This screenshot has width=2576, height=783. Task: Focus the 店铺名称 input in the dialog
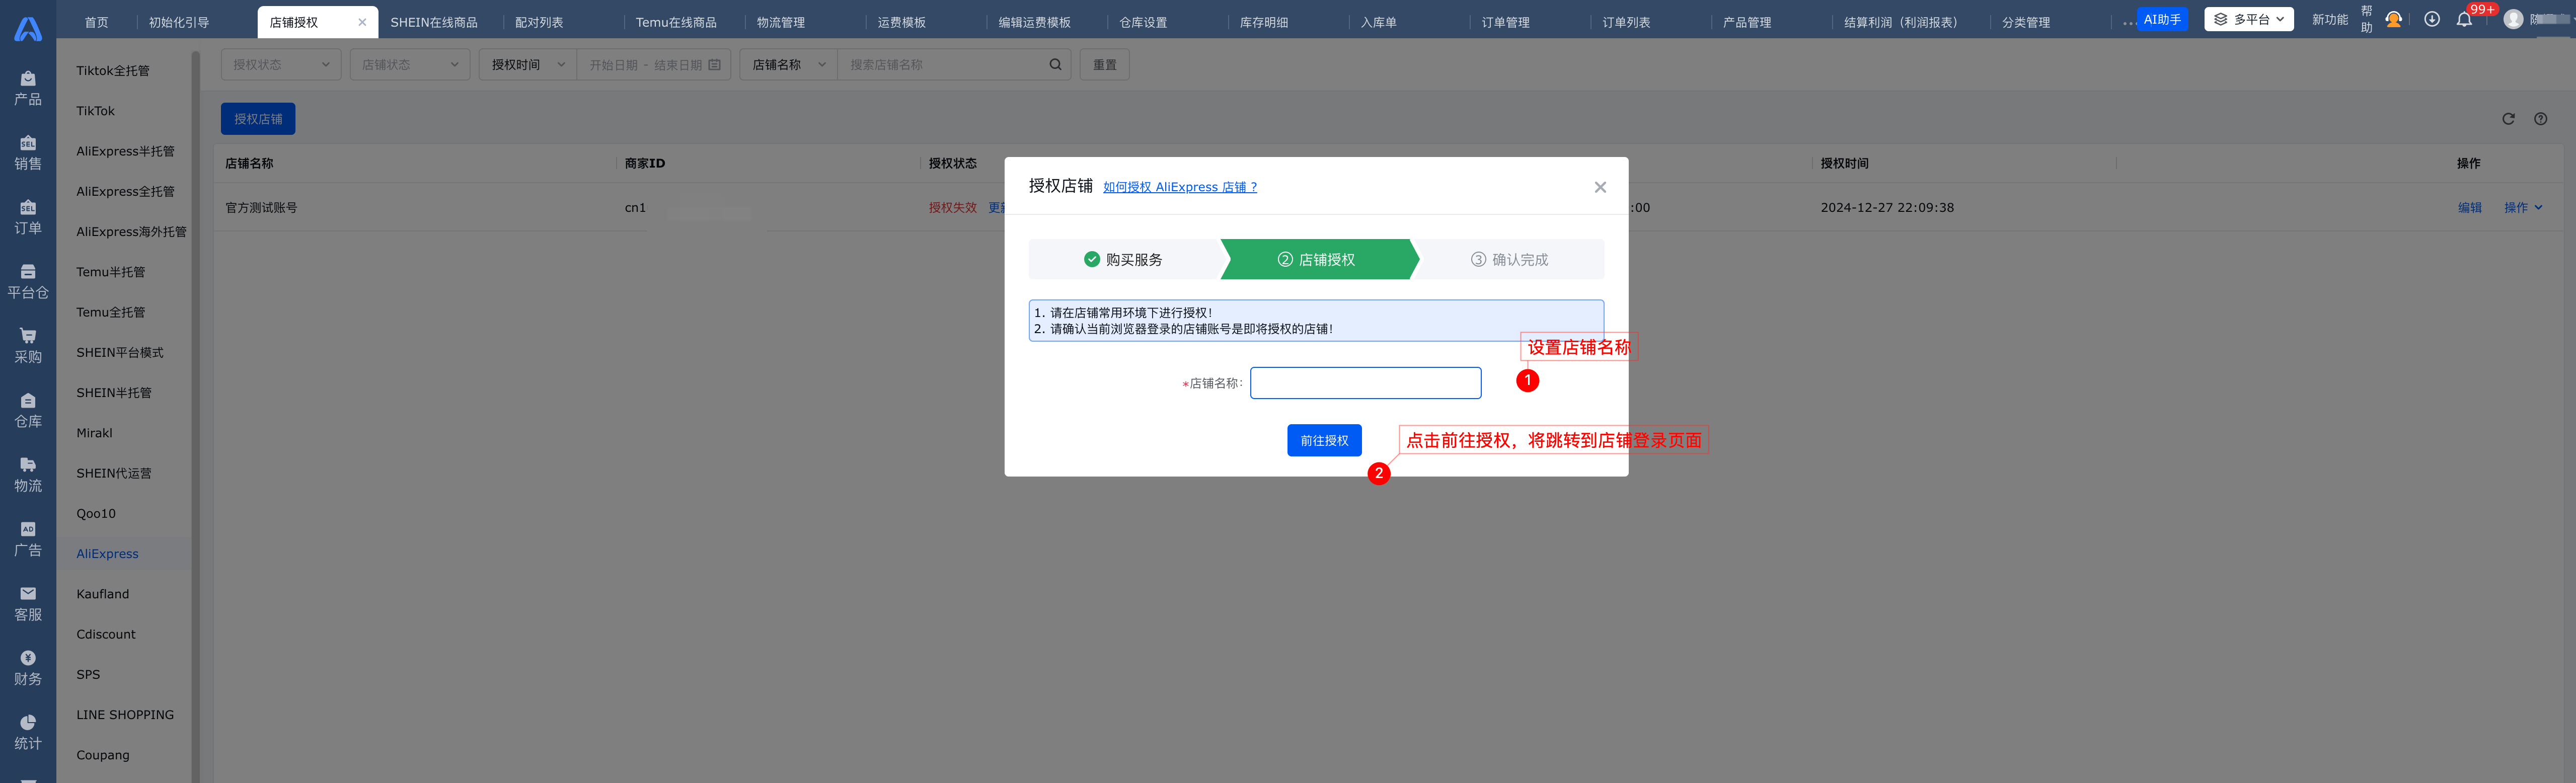[1365, 383]
